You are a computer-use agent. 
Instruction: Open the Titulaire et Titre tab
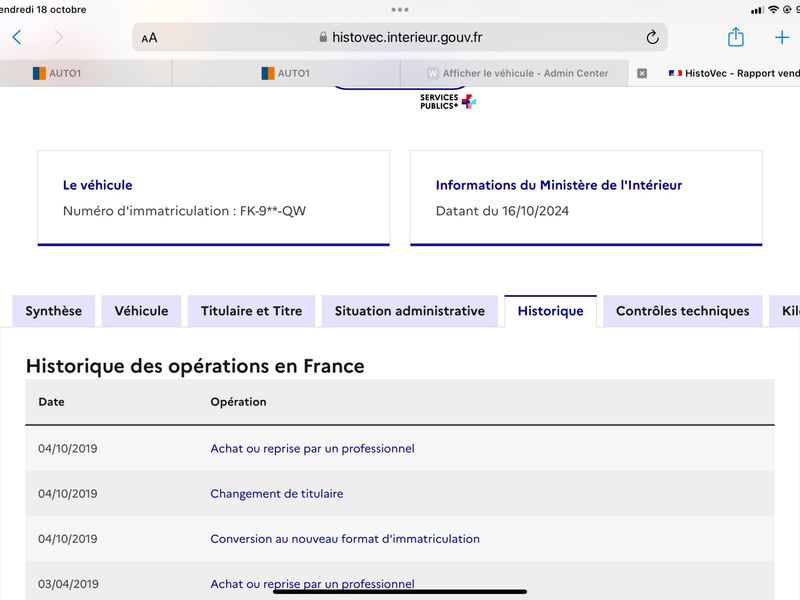[x=252, y=311]
